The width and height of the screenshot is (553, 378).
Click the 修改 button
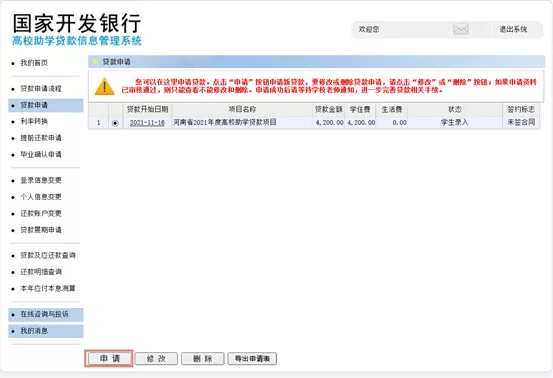(x=156, y=359)
